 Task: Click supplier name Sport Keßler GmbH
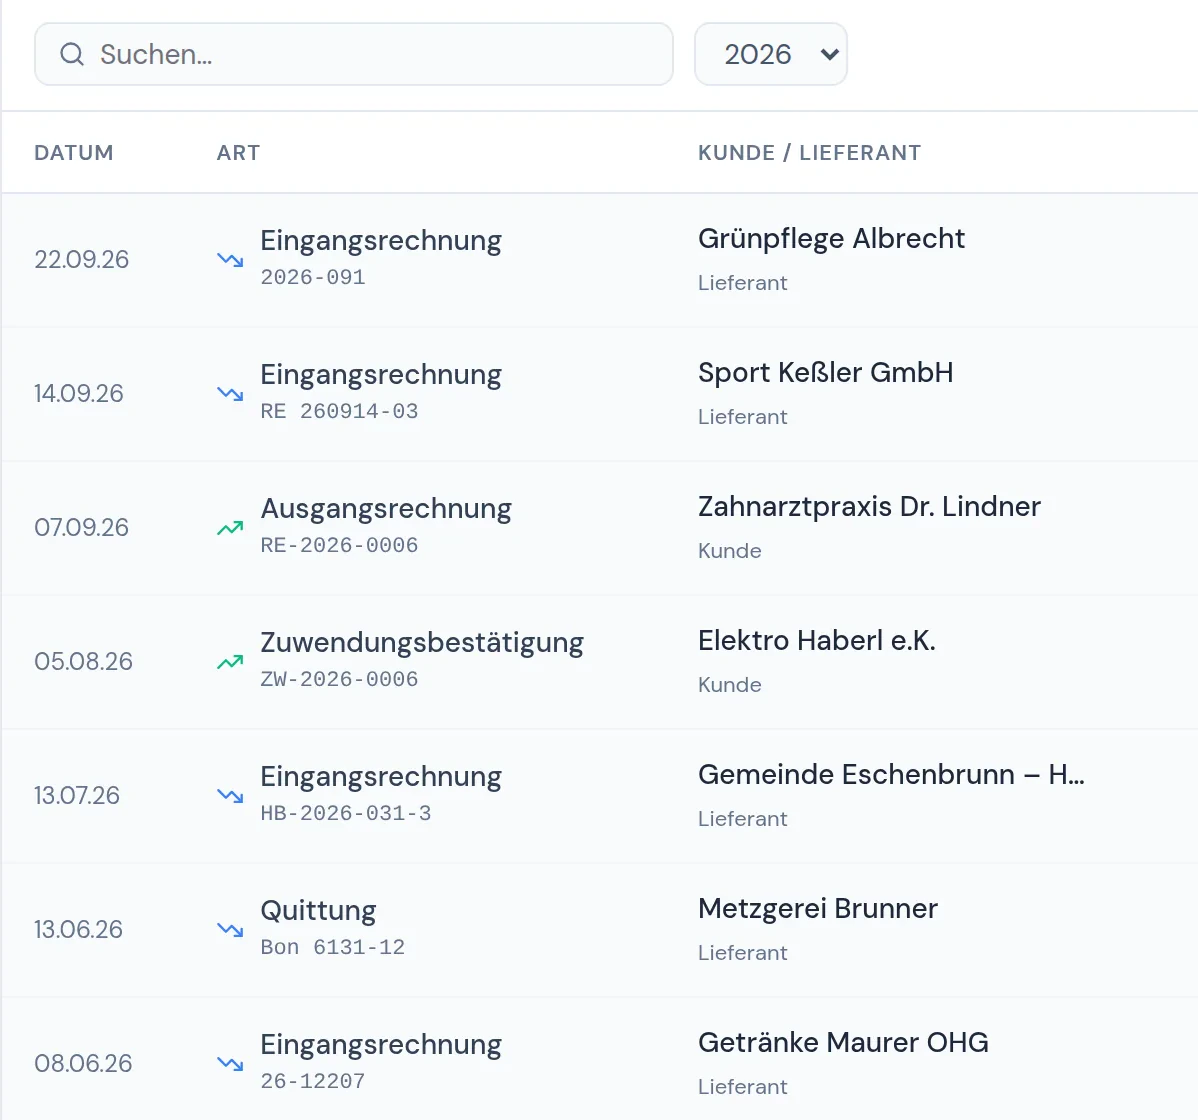[x=826, y=373]
